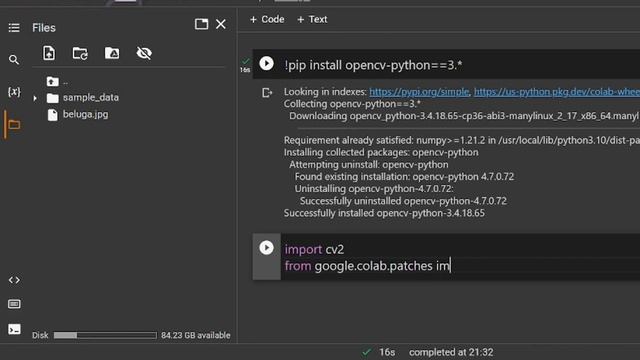Click the pip install code line
The height and width of the screenshot is (360, 640).
tap(373, 65)
